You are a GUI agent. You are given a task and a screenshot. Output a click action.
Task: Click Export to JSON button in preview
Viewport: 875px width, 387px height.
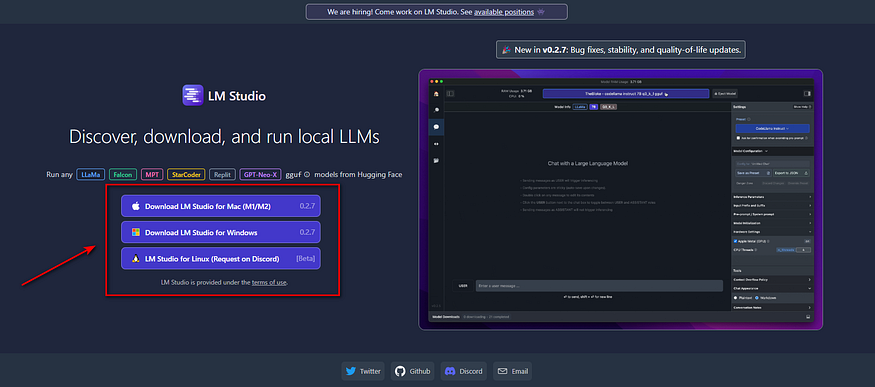click(x=791, y=173)
